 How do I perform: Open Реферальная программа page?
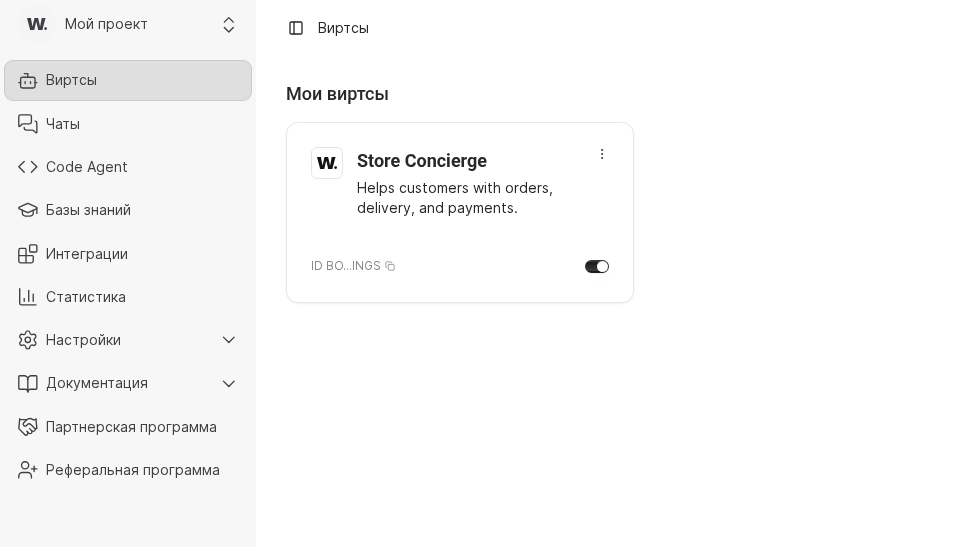click(x=133, y=470)
